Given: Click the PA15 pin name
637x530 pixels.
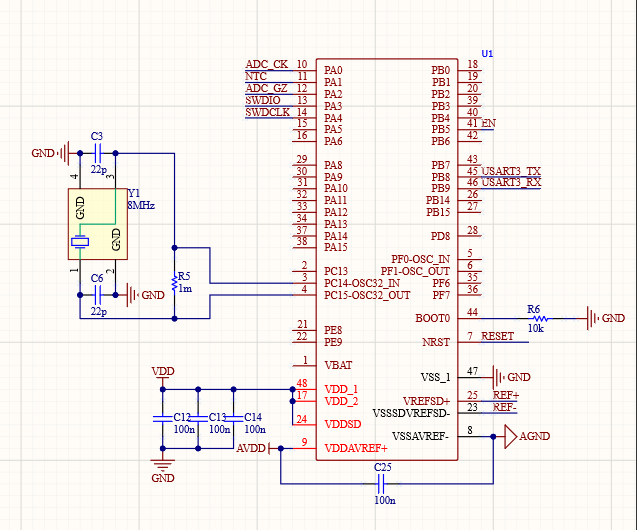Looking at the screenshot, I should pyautogui.click(x=336, y=247).
